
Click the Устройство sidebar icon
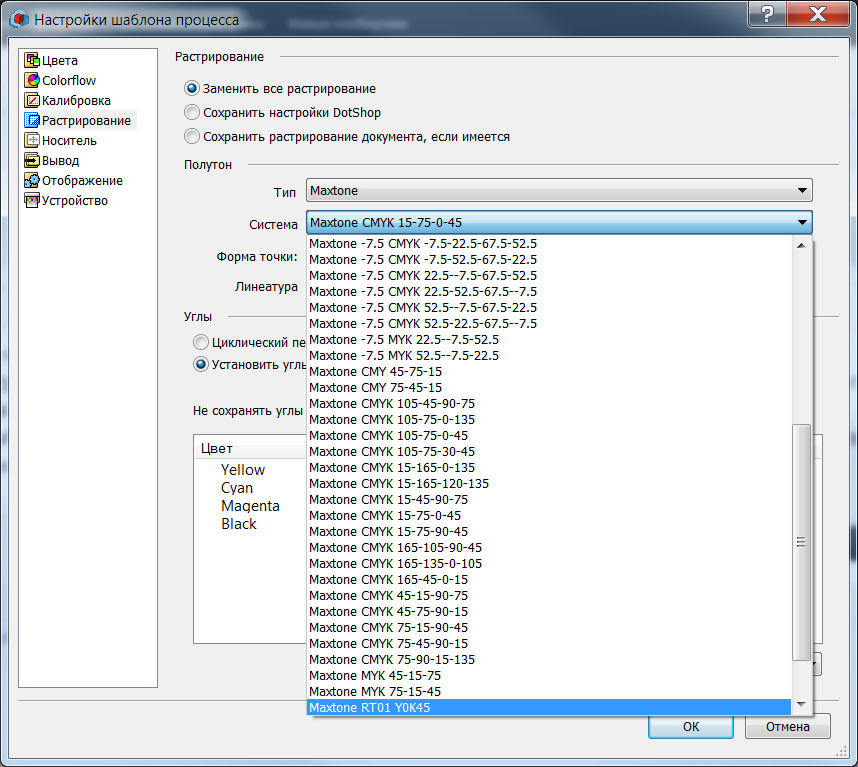pyautogui.click(x=32, y=200)
